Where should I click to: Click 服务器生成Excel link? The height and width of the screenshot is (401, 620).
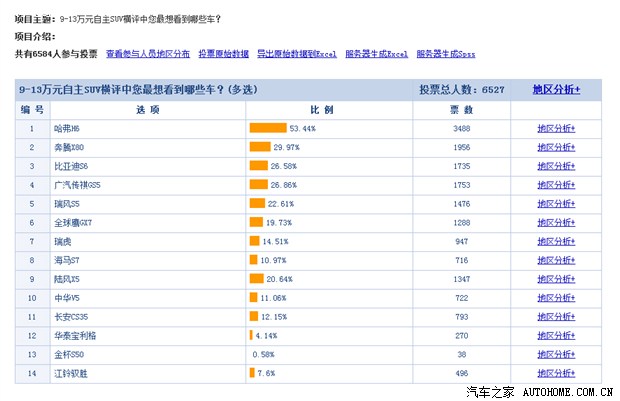click(x=376, y=52)
